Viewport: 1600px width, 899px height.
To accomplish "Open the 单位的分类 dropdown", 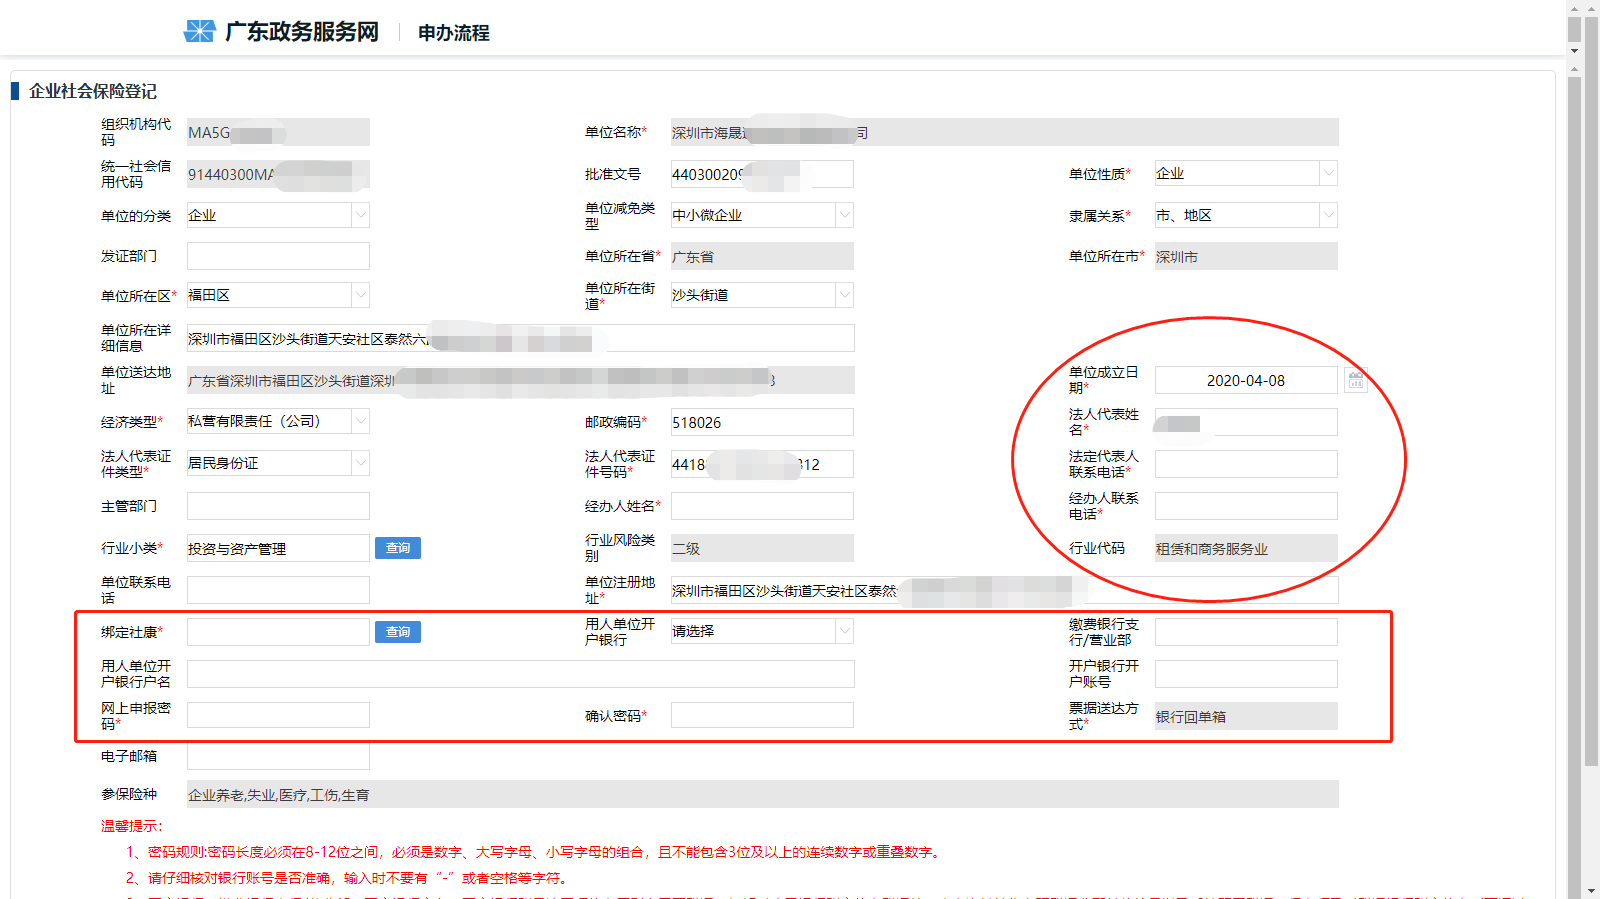I will [x=360, y=215].
